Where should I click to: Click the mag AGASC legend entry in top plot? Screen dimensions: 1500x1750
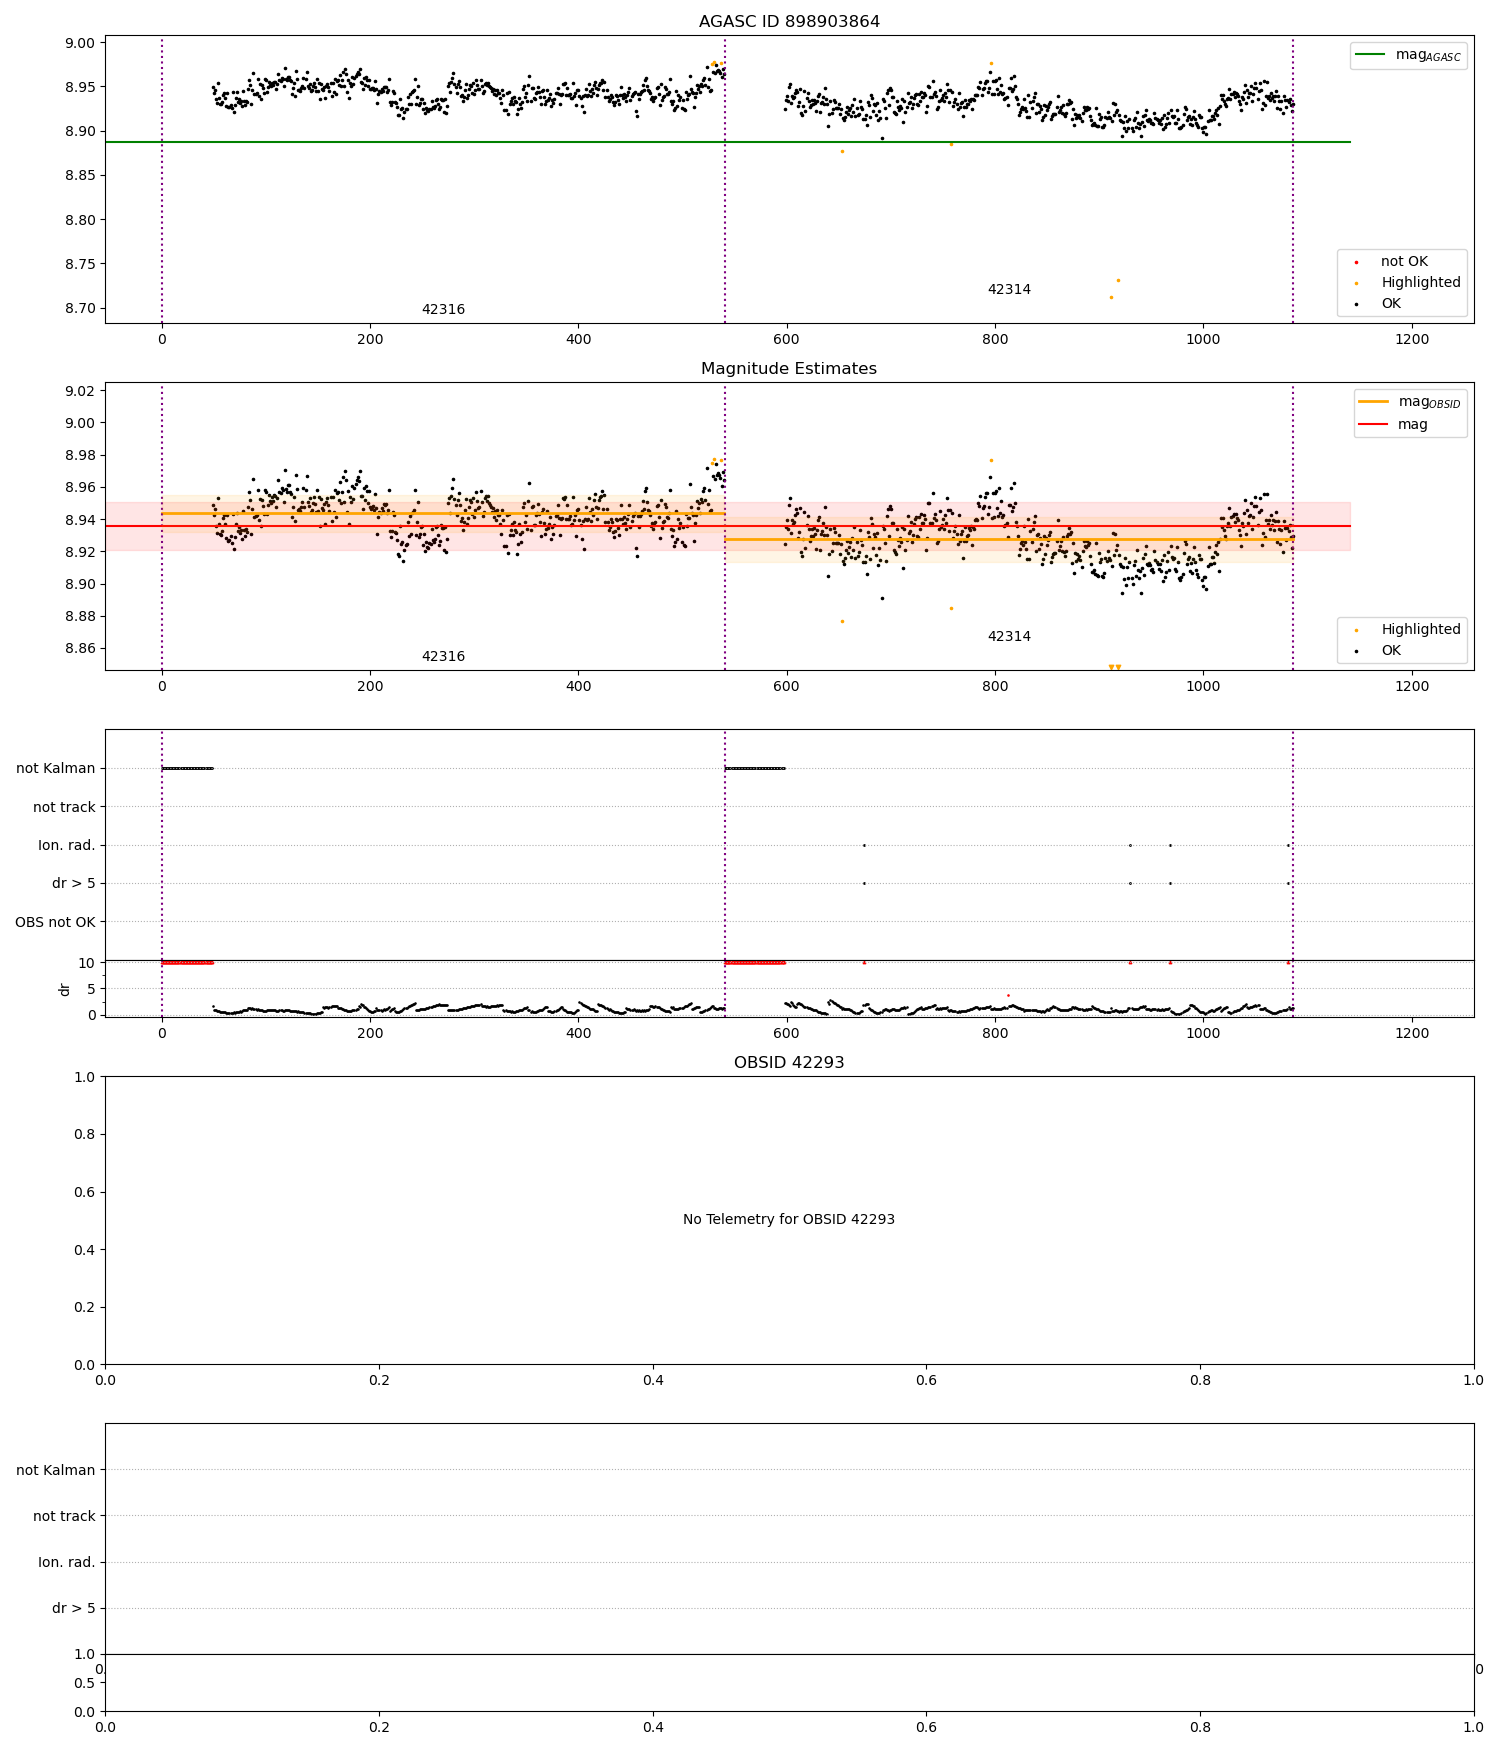tap(1409, 56)
